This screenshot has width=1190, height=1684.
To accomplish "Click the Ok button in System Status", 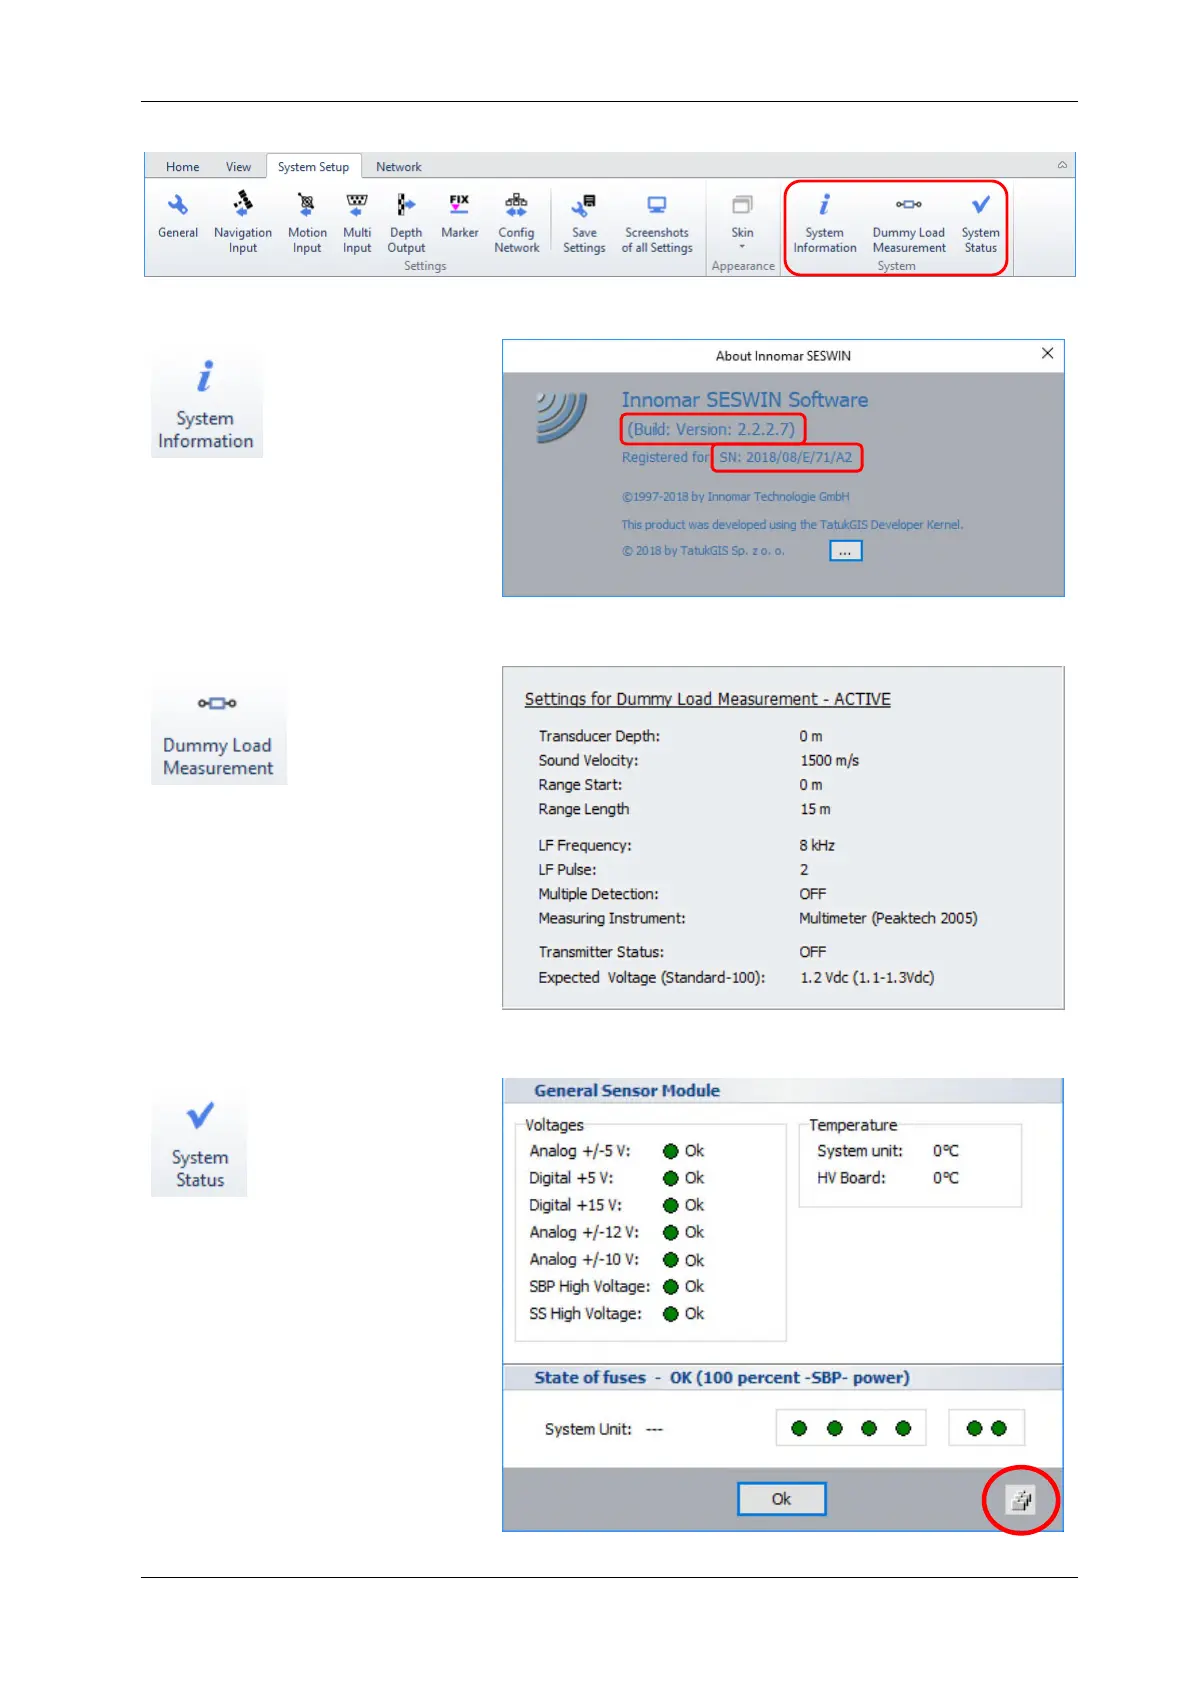I will (x=781, y=1499).
